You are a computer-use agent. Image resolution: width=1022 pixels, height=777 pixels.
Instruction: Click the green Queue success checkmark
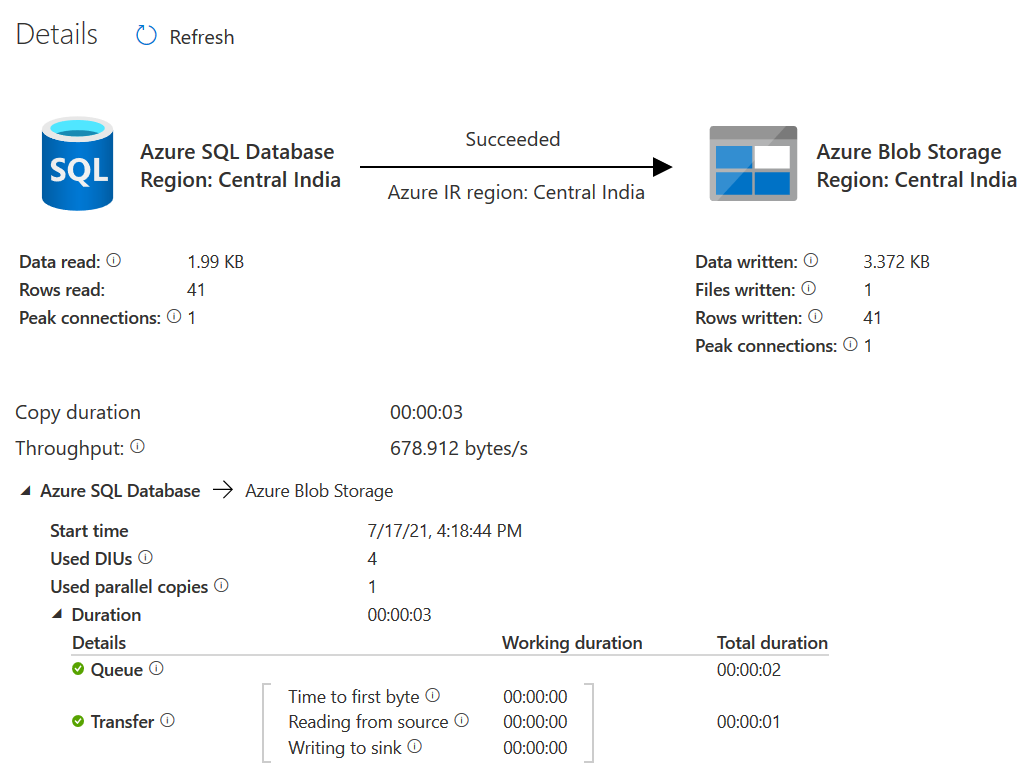79,669
